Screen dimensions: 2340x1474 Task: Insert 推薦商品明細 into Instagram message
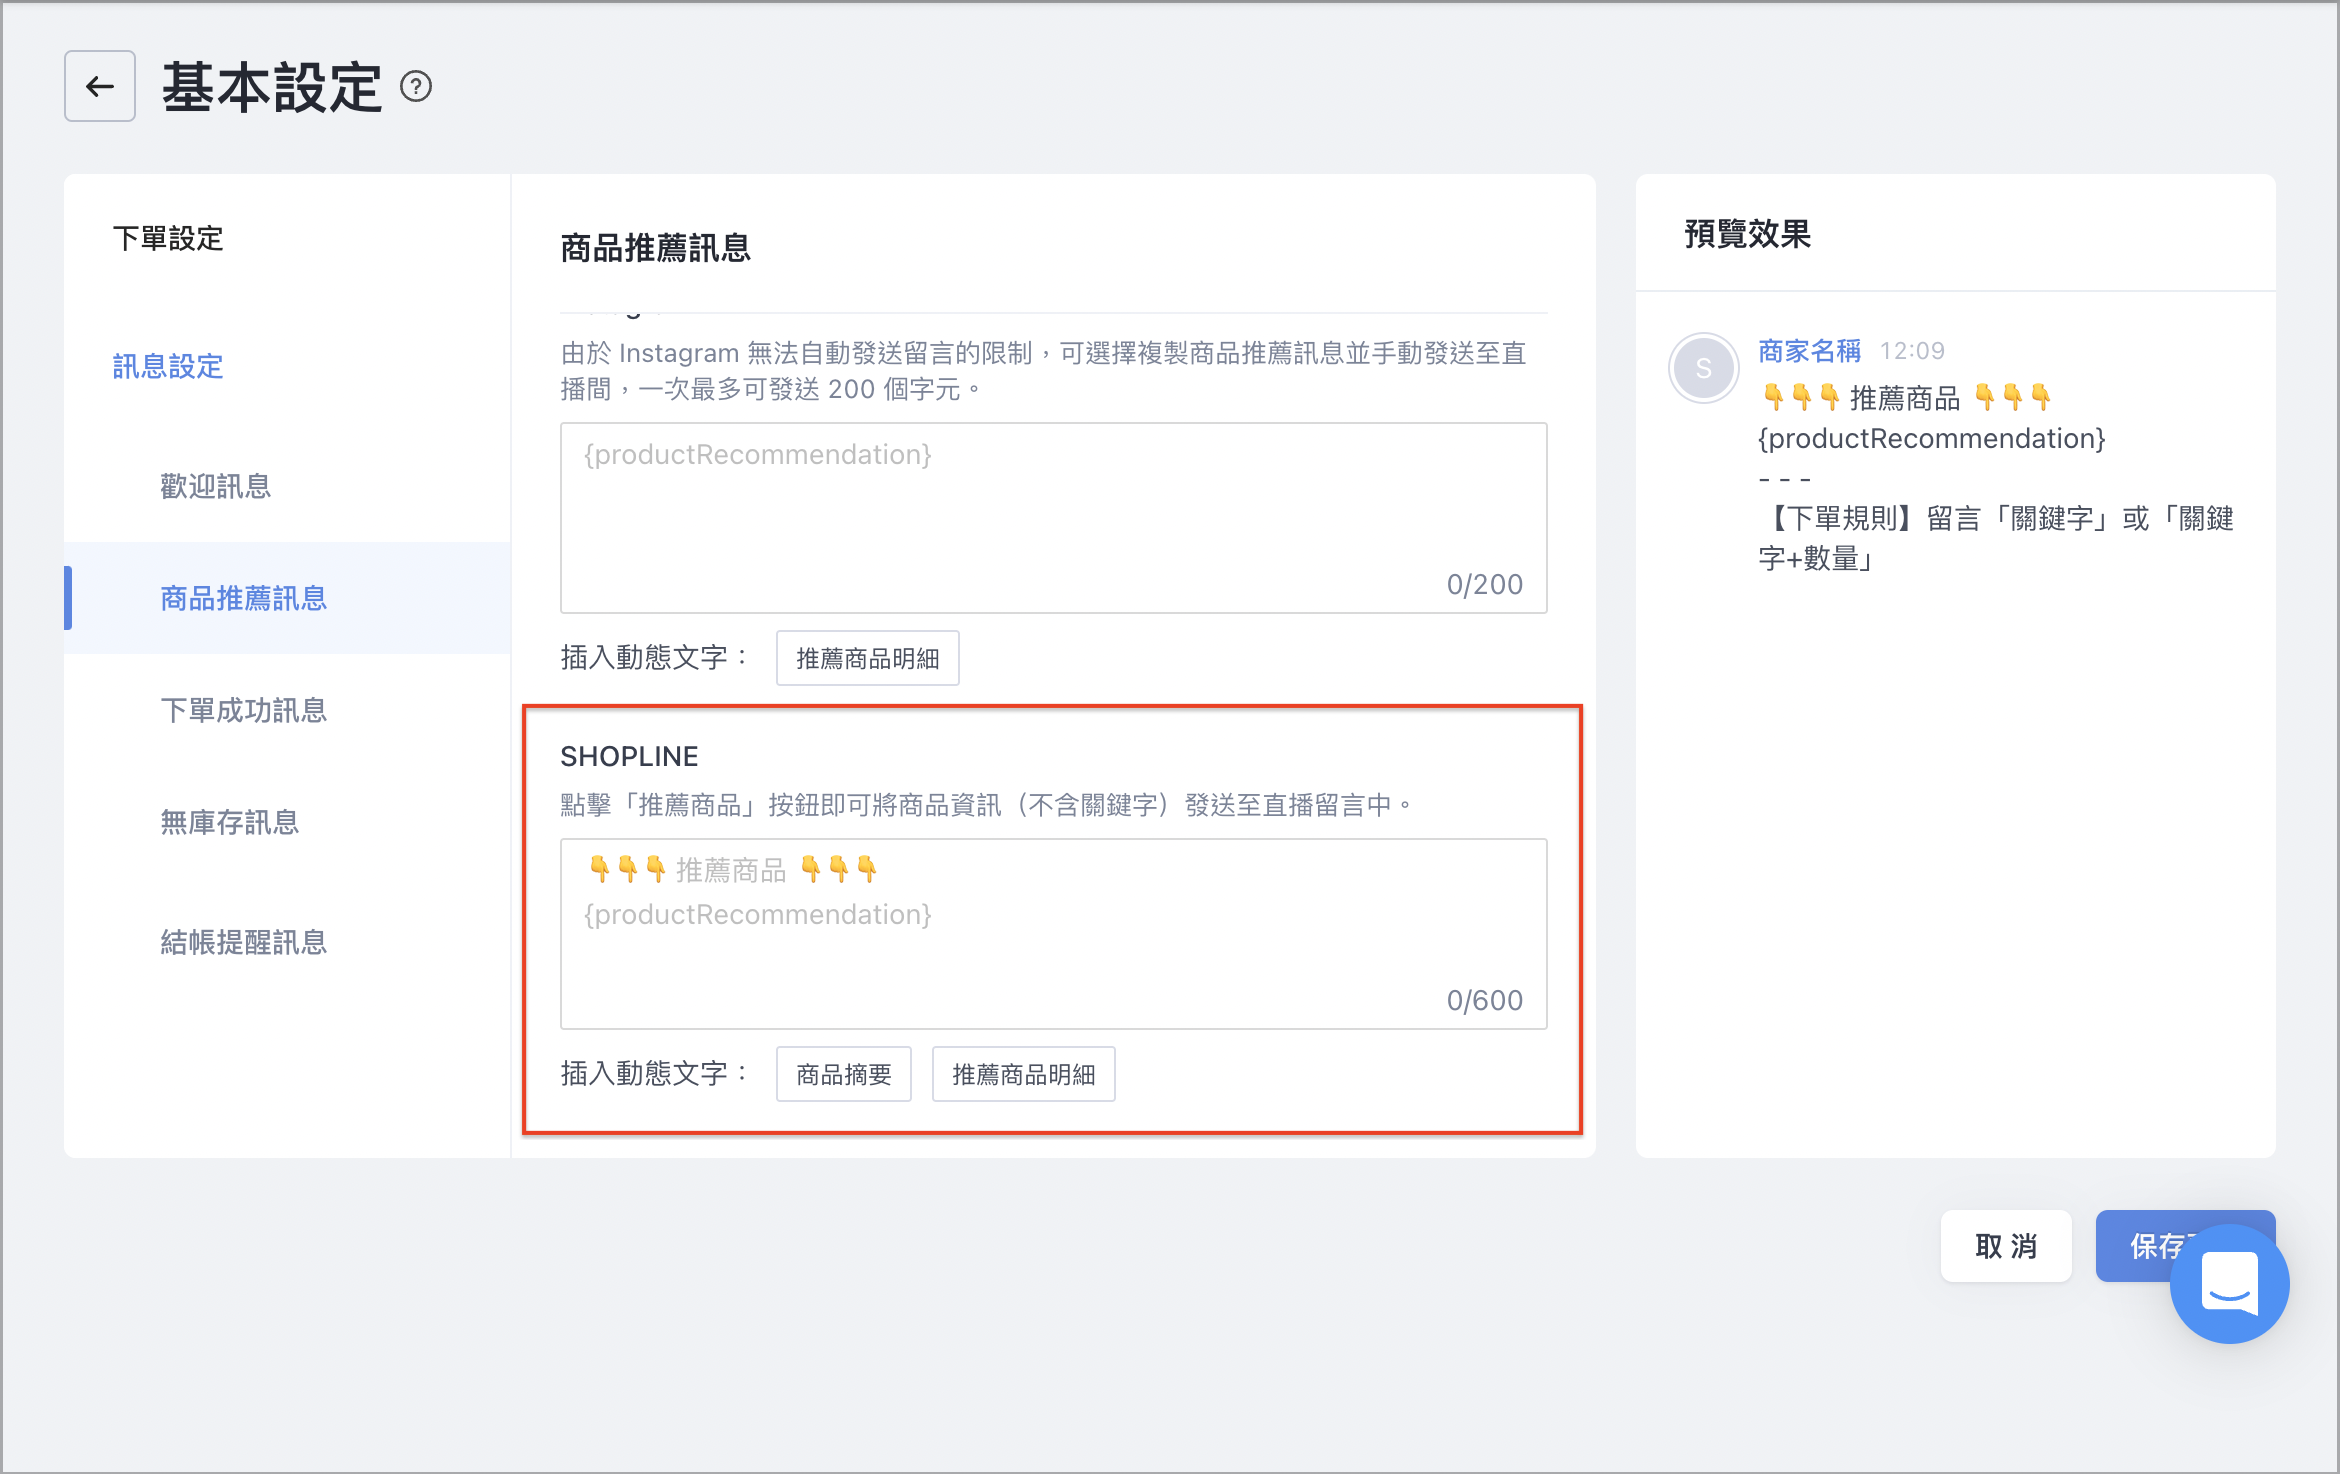(868, 658)
